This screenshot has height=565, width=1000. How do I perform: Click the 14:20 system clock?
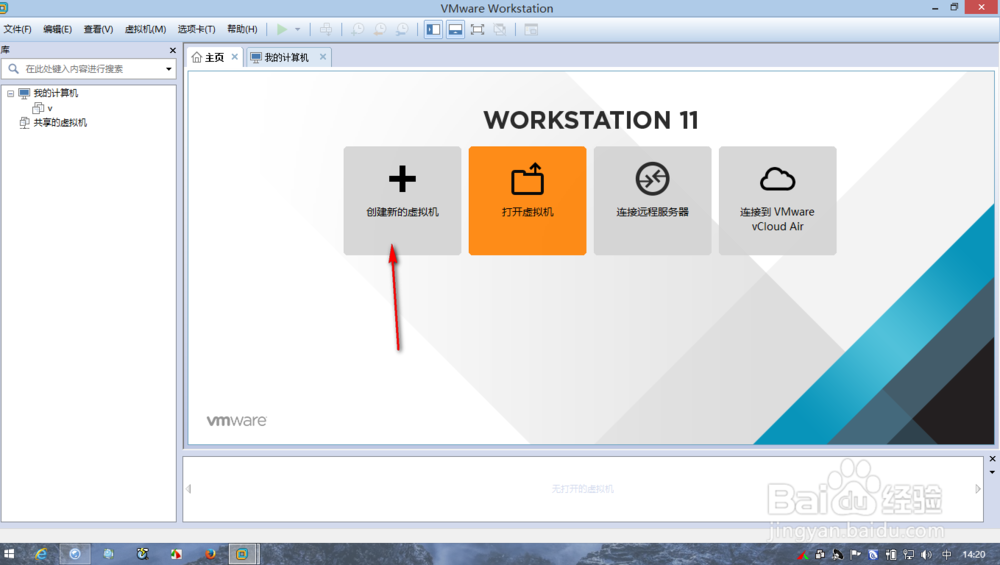(x=974, y=555)
